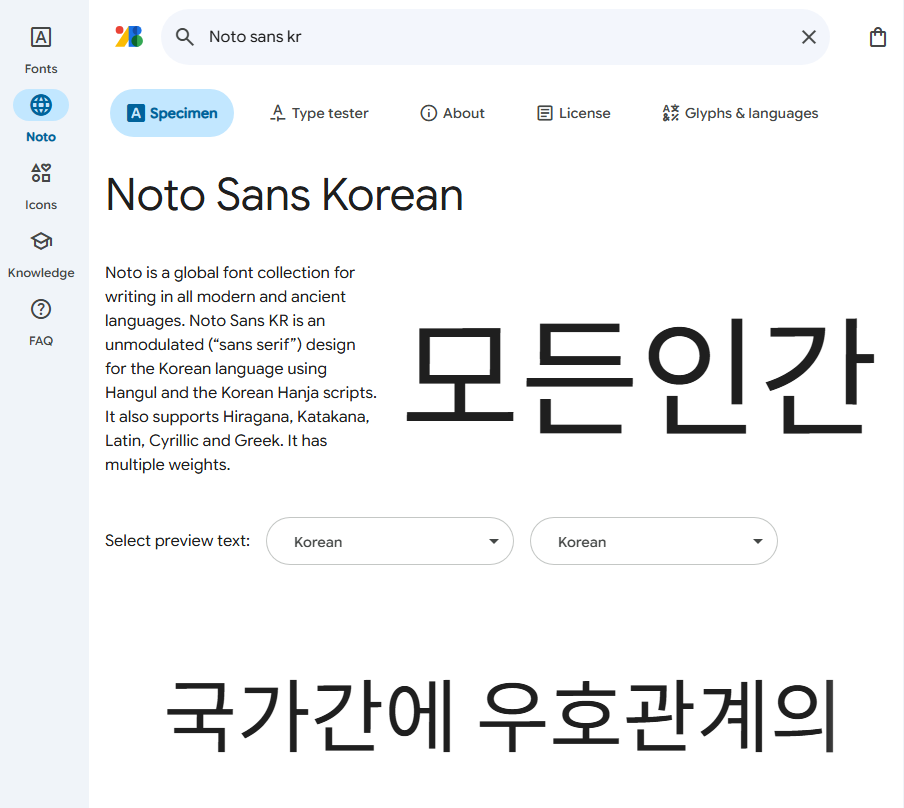The width and height of the screenshot is (904, 808).
Task: Open the shopping bag selection icon
Action: [x=877, y=37]
